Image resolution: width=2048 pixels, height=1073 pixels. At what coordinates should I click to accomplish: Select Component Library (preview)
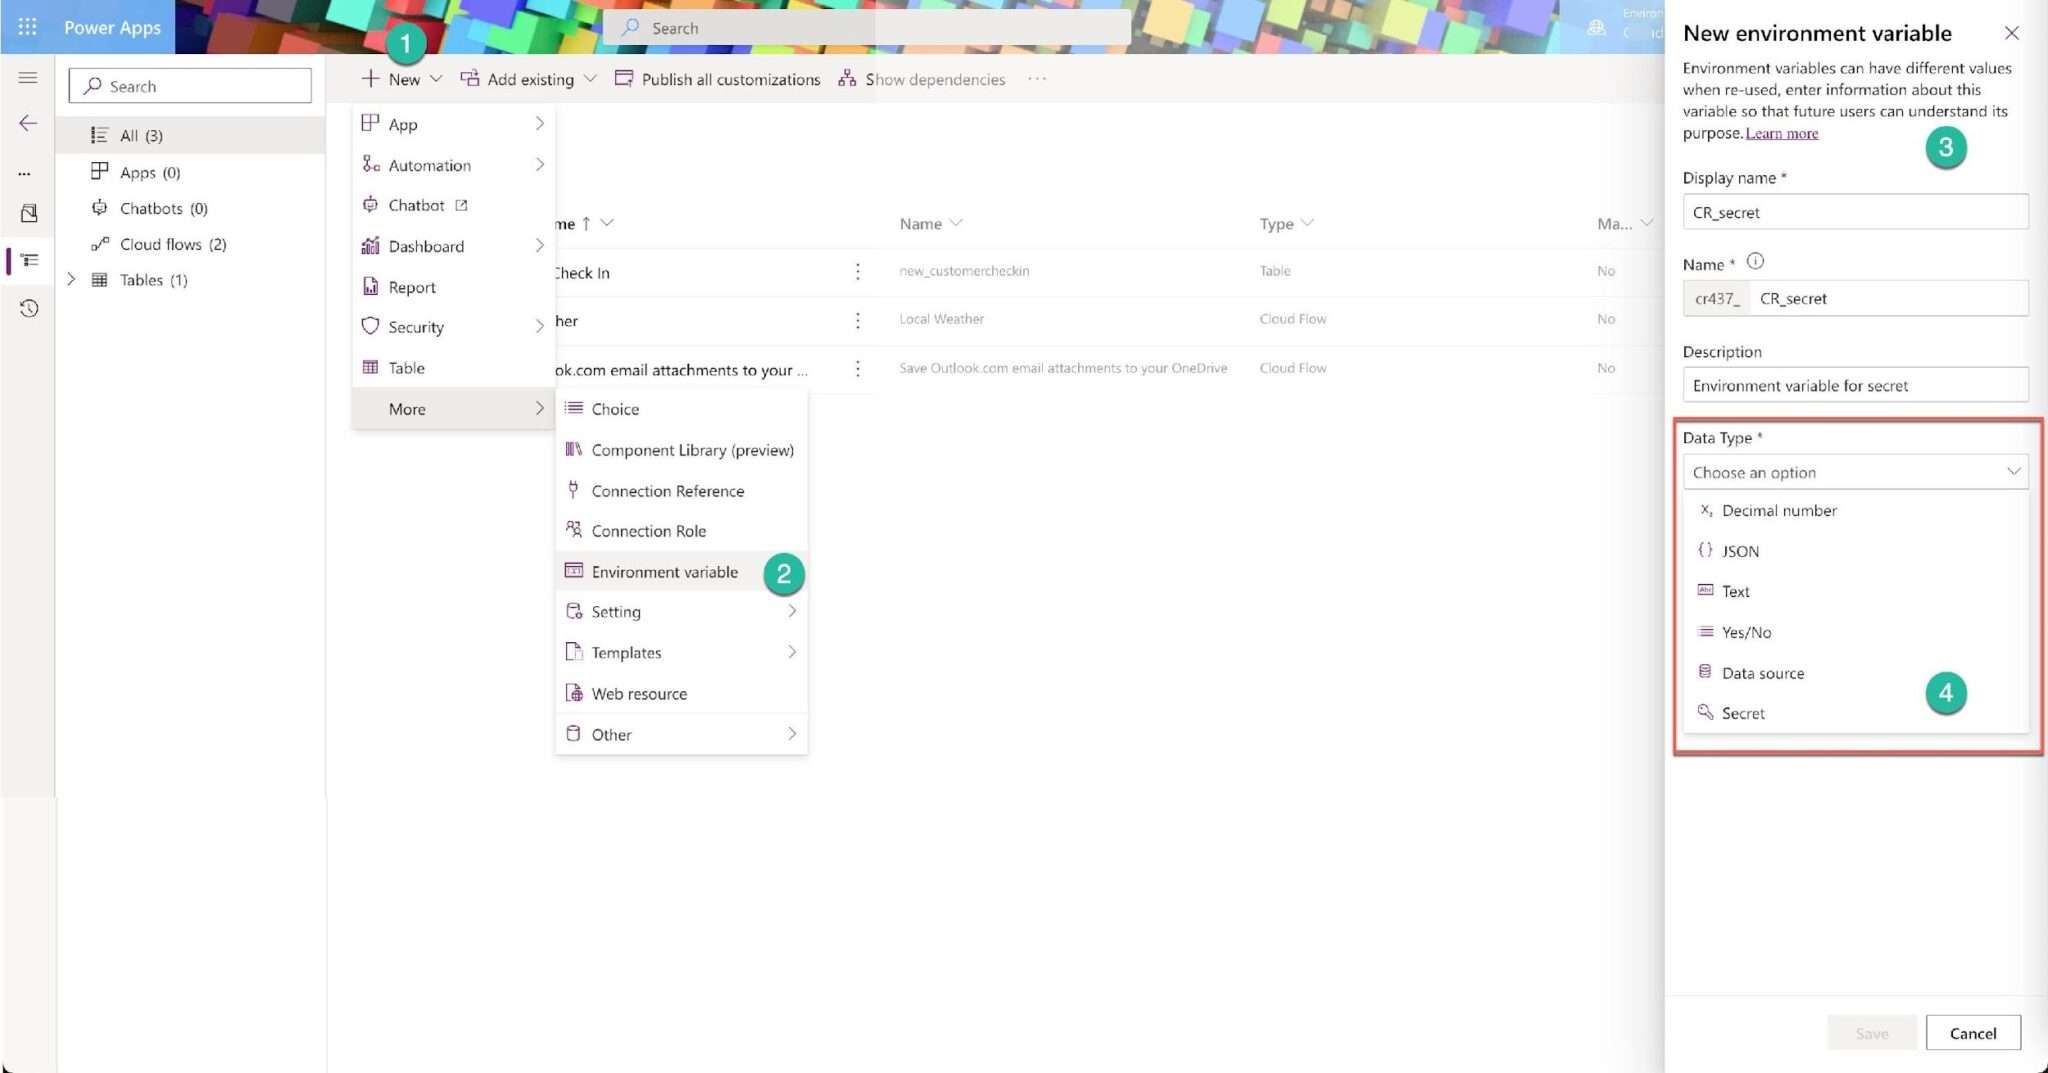click(x=681, y=450)
